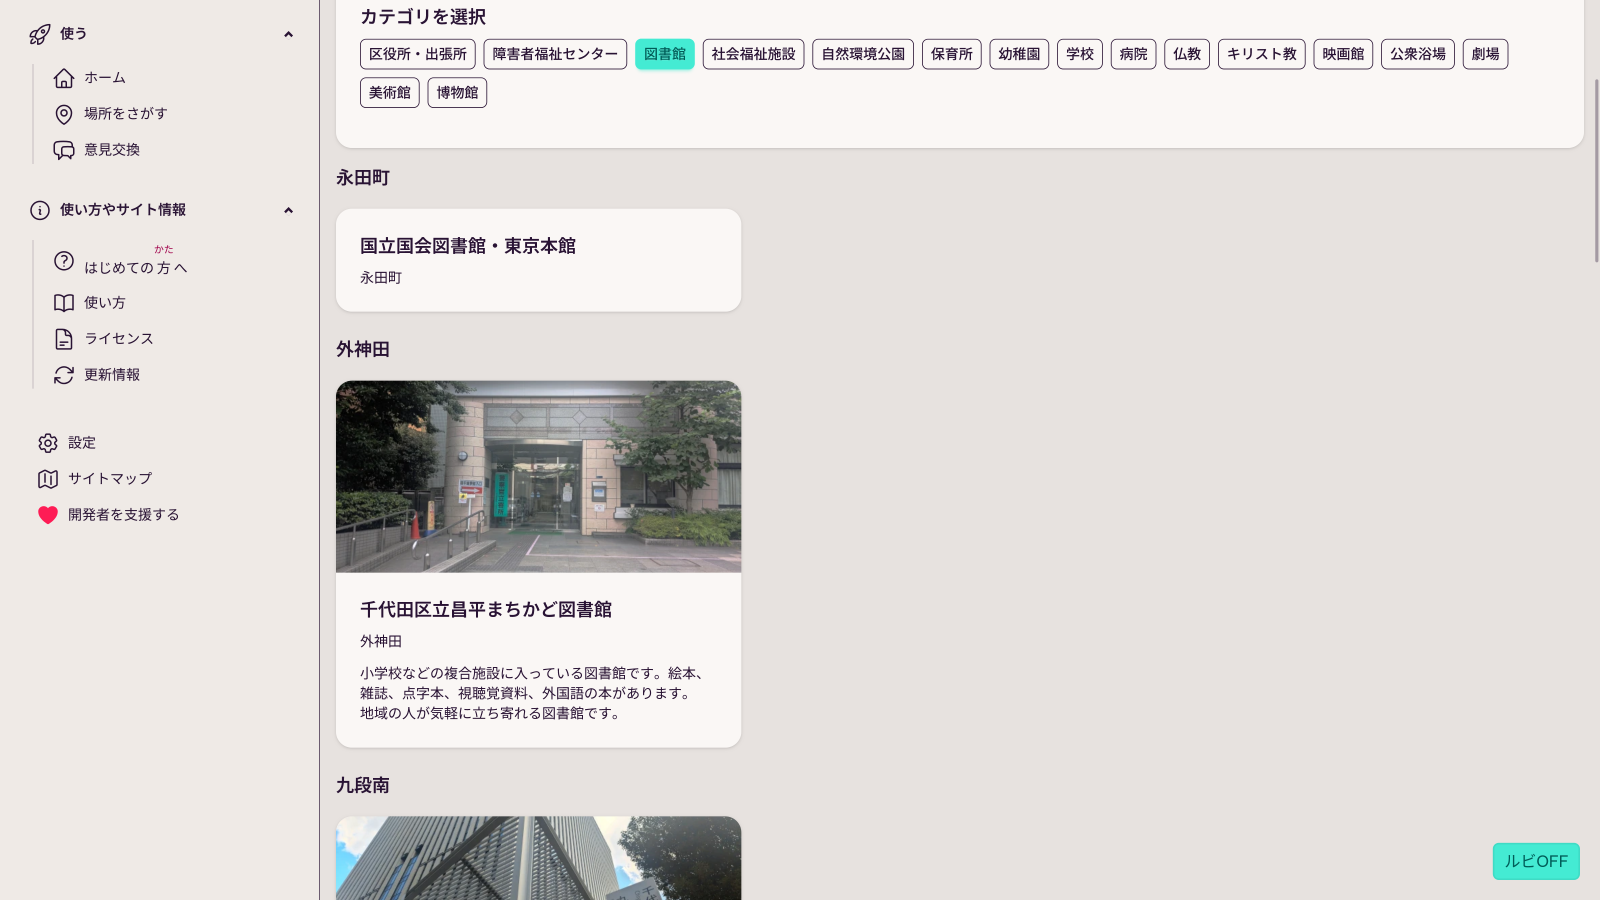Click the カテゴリを選択 heading
The image size is (1600, 900).
click(x=423, y=17)
